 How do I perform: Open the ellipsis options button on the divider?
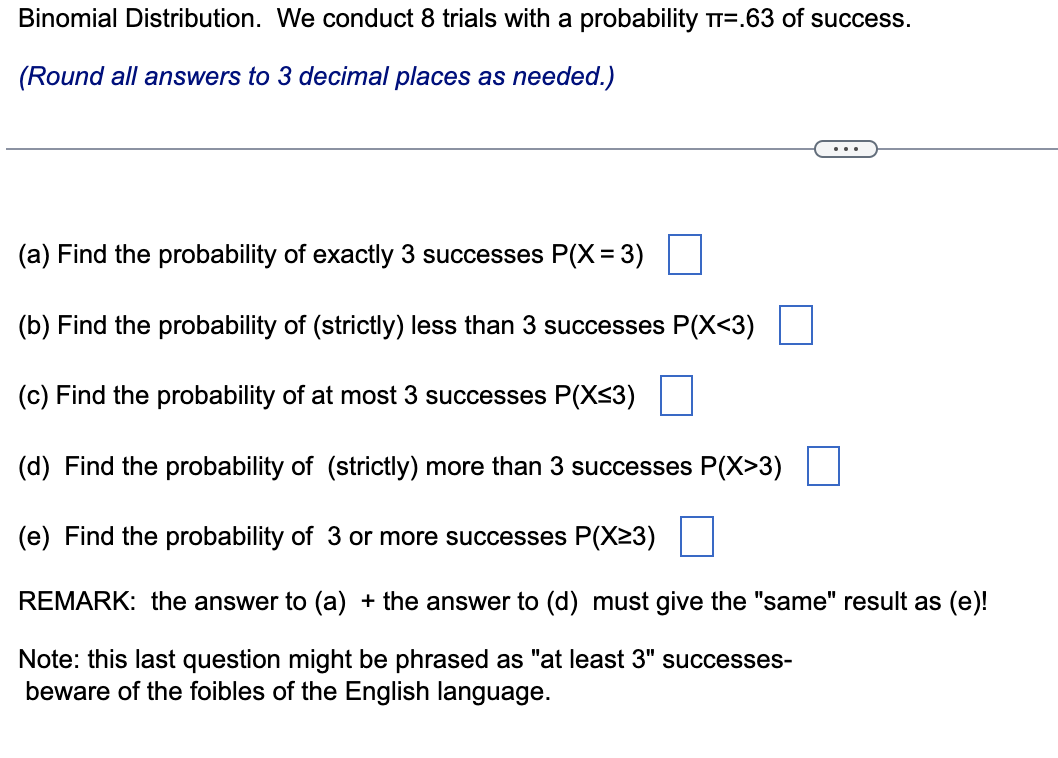click(x=847, y=148)
